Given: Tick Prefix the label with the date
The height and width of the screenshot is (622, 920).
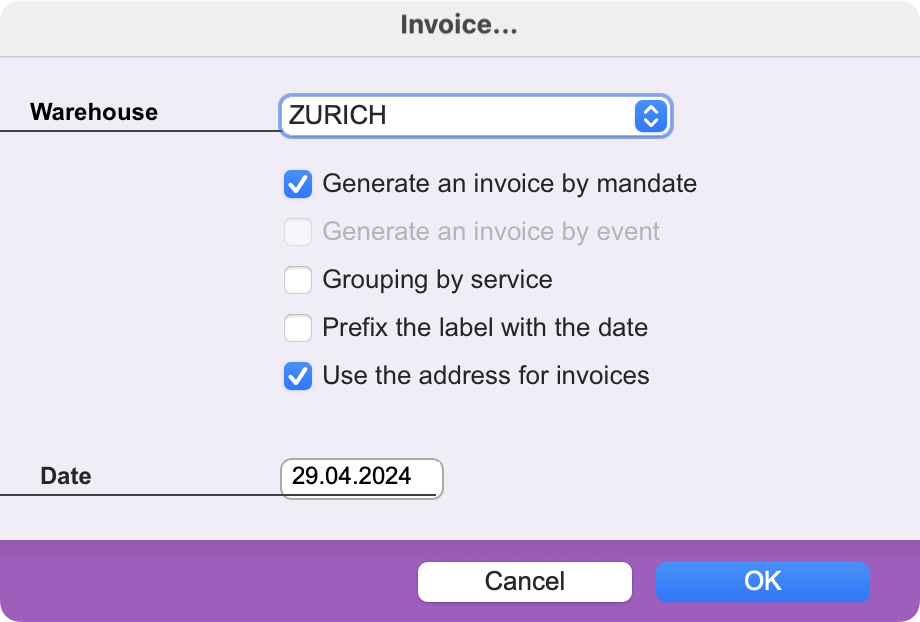Looking at the screenshot, I should (x=298, y=328).
